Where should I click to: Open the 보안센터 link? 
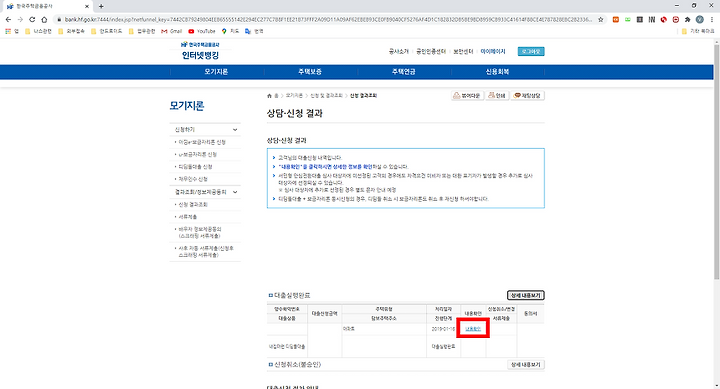coord(463,51)
